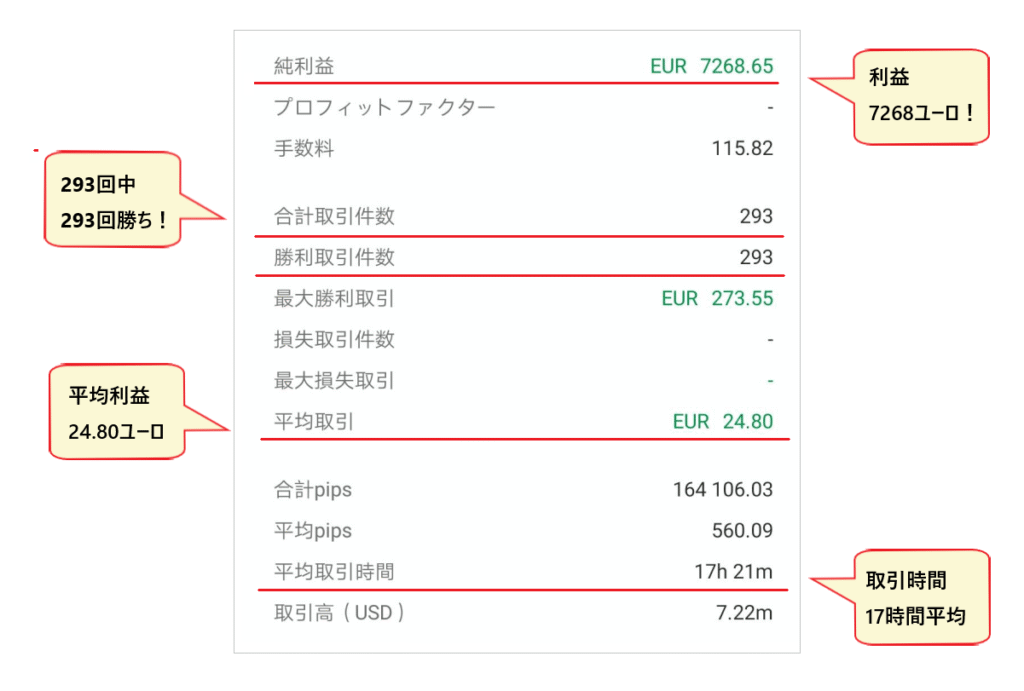Viewport: 1024px width, 691px height.
Task: Click the 最大損失取引 row label
Action: pyautogui.click(x=334, y=381)
